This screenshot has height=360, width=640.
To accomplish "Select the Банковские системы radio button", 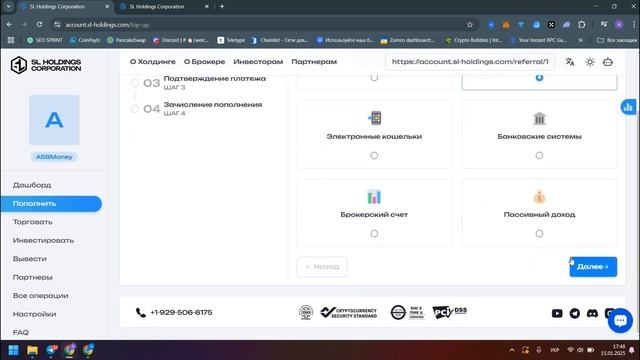I will pos(539,156).
